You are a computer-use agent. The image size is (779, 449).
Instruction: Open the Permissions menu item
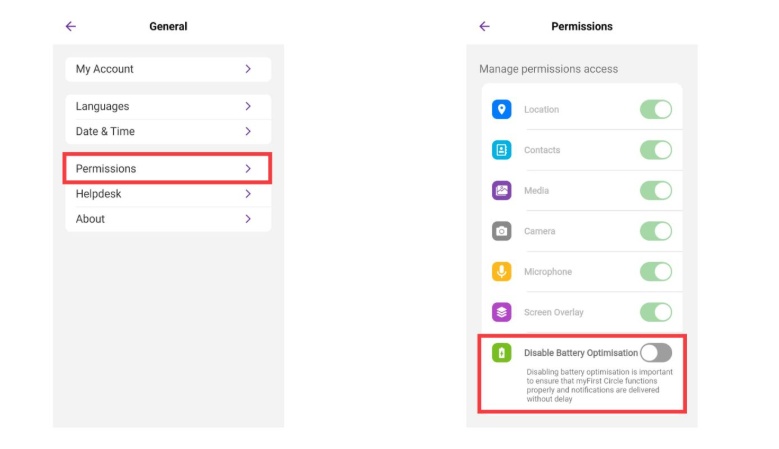167,169
